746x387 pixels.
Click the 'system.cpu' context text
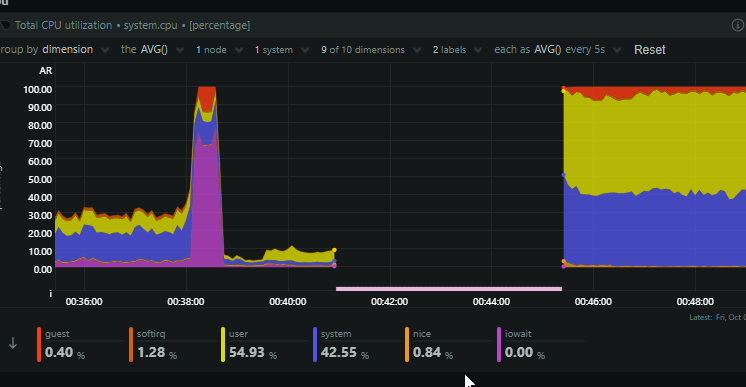tap(150, 25)
